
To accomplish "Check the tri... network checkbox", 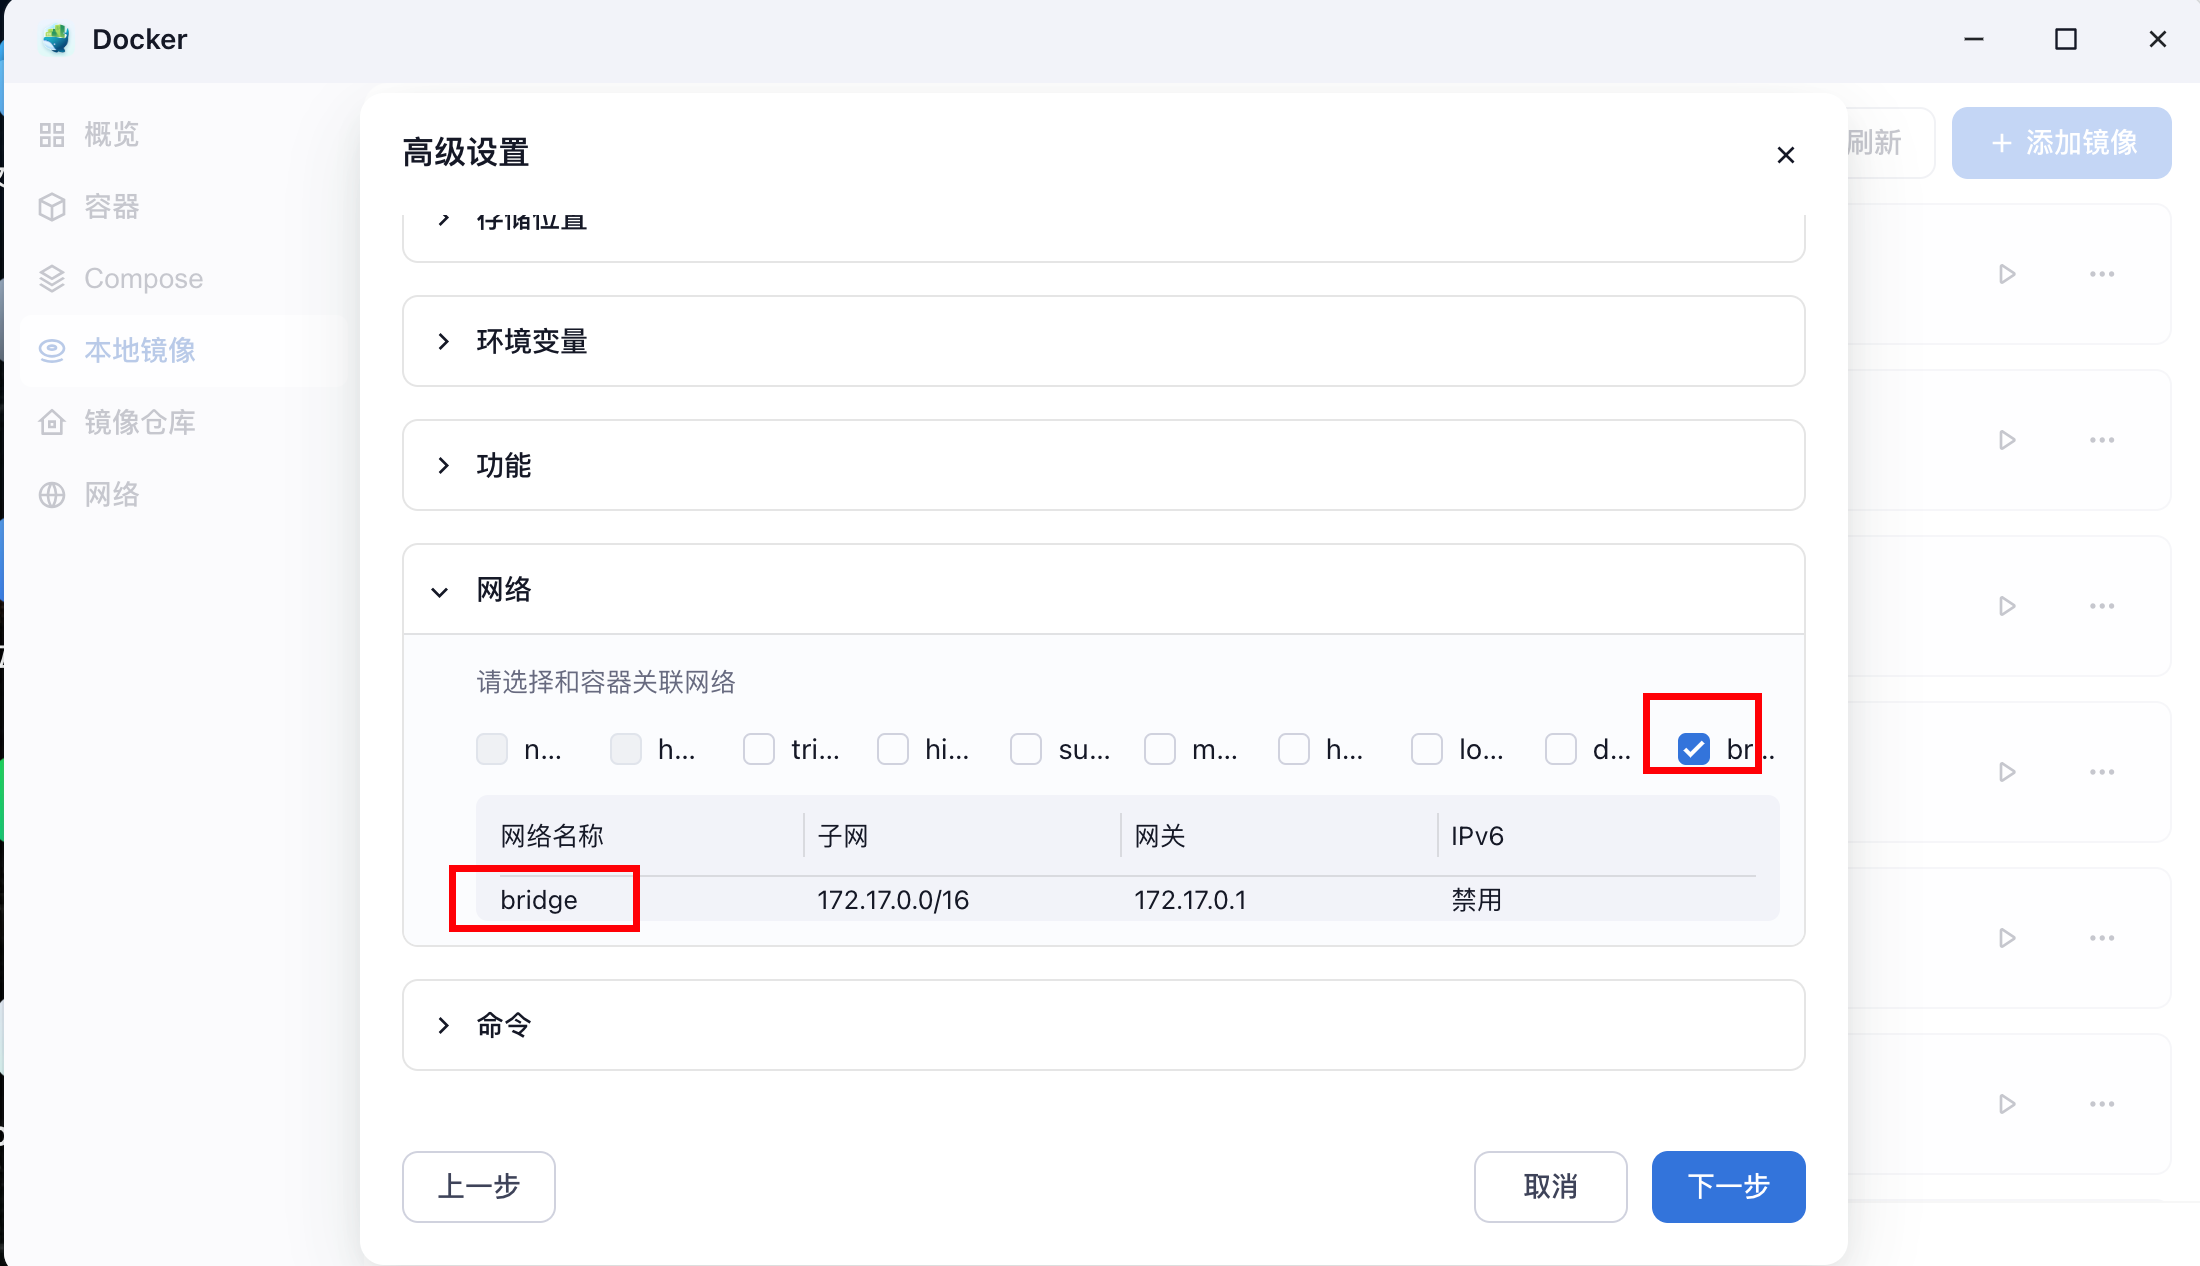I will 759,749.
